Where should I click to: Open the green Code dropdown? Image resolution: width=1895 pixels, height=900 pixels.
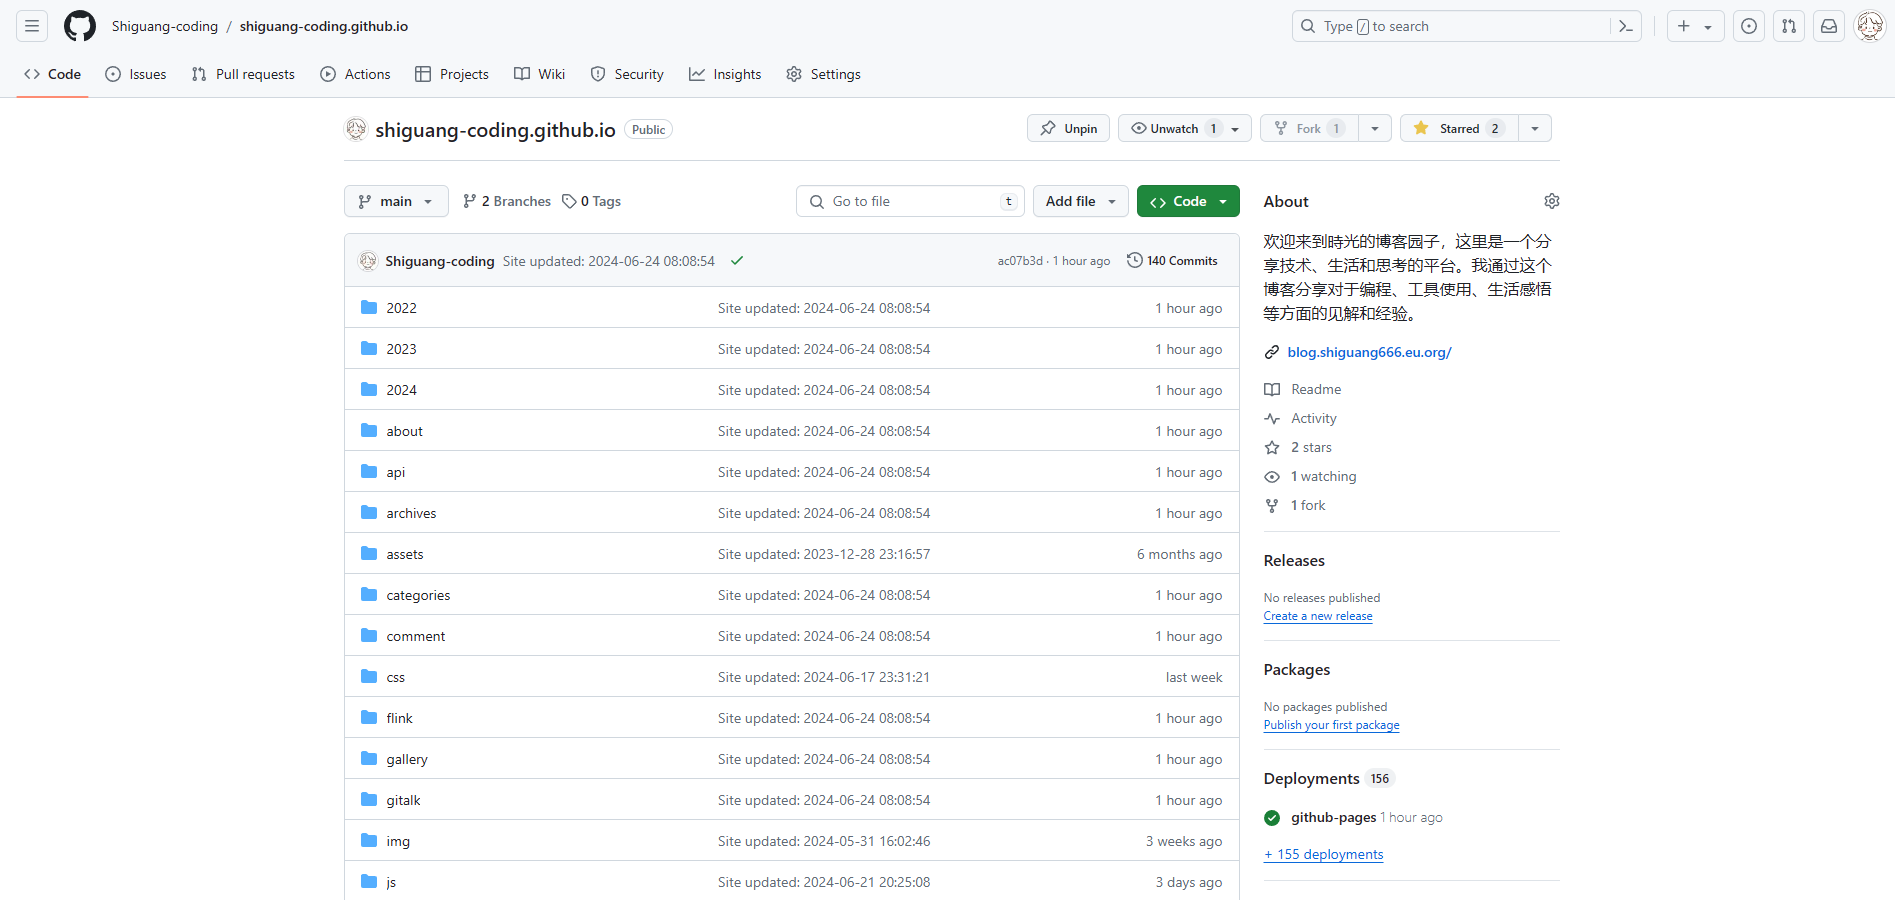pos(1188,201)
